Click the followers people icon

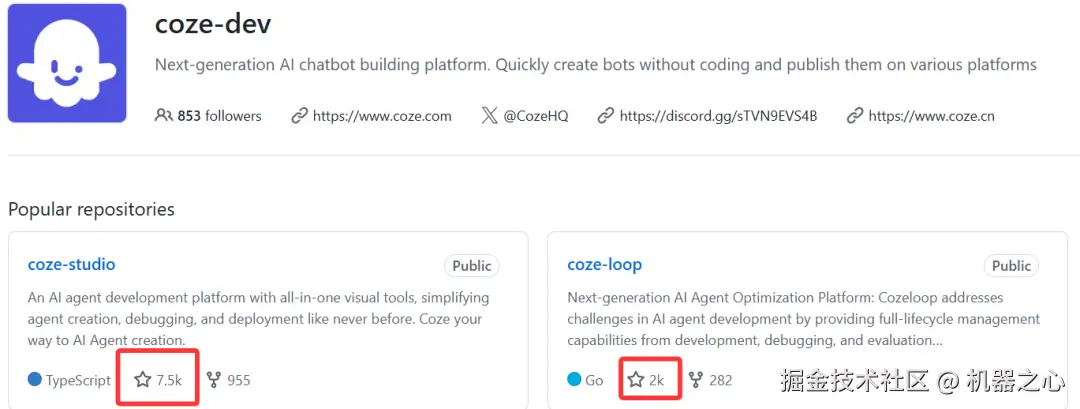[x=164, y=116]
